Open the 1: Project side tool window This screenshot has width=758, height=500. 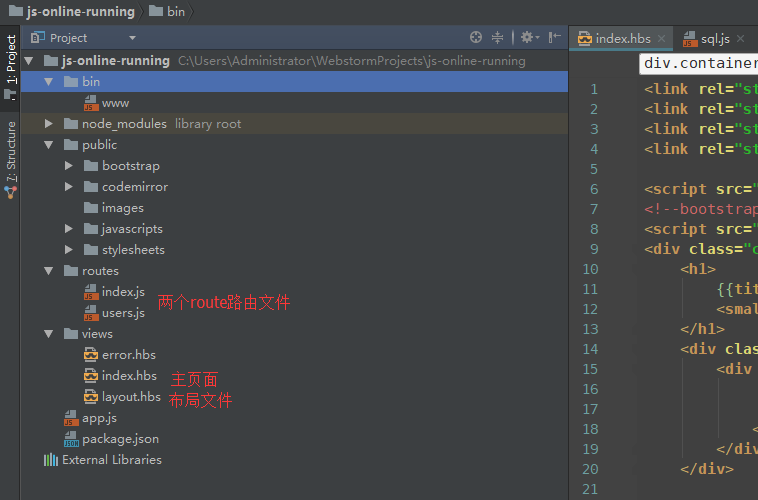[10, 67]
